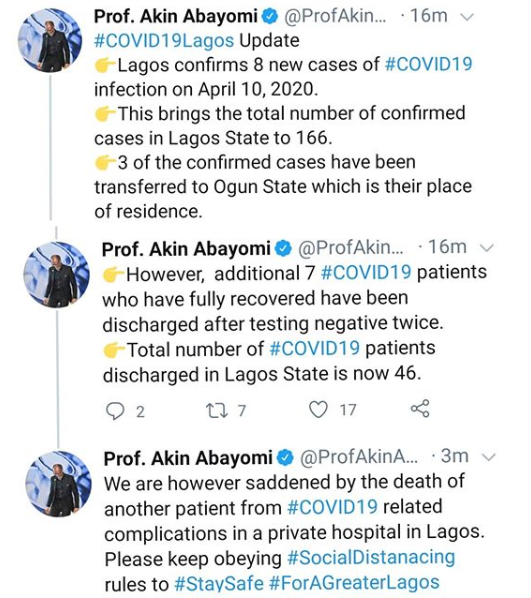Screen dimensions: 531x598
Task: Click verified badge on second tweet
Action: [x=284, y=249]
